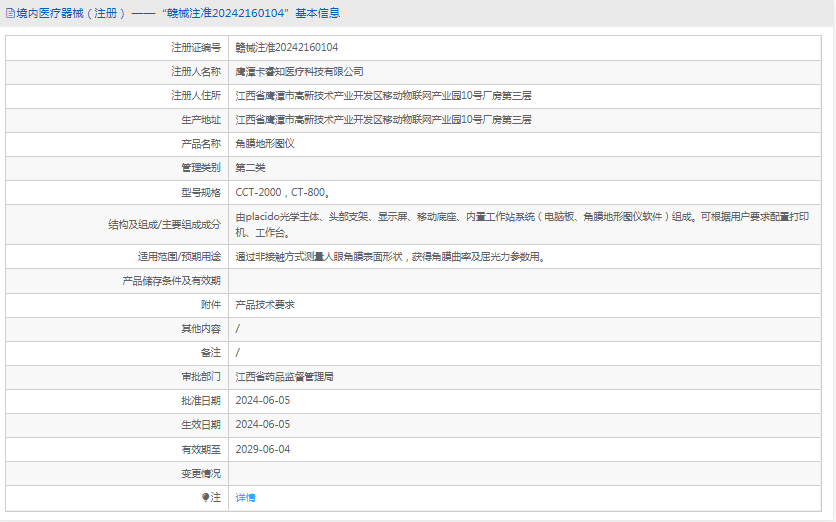Click the 结构及组成/主要组成成分 label
This screenshot has height=522, width=836.
pos(164,224)
